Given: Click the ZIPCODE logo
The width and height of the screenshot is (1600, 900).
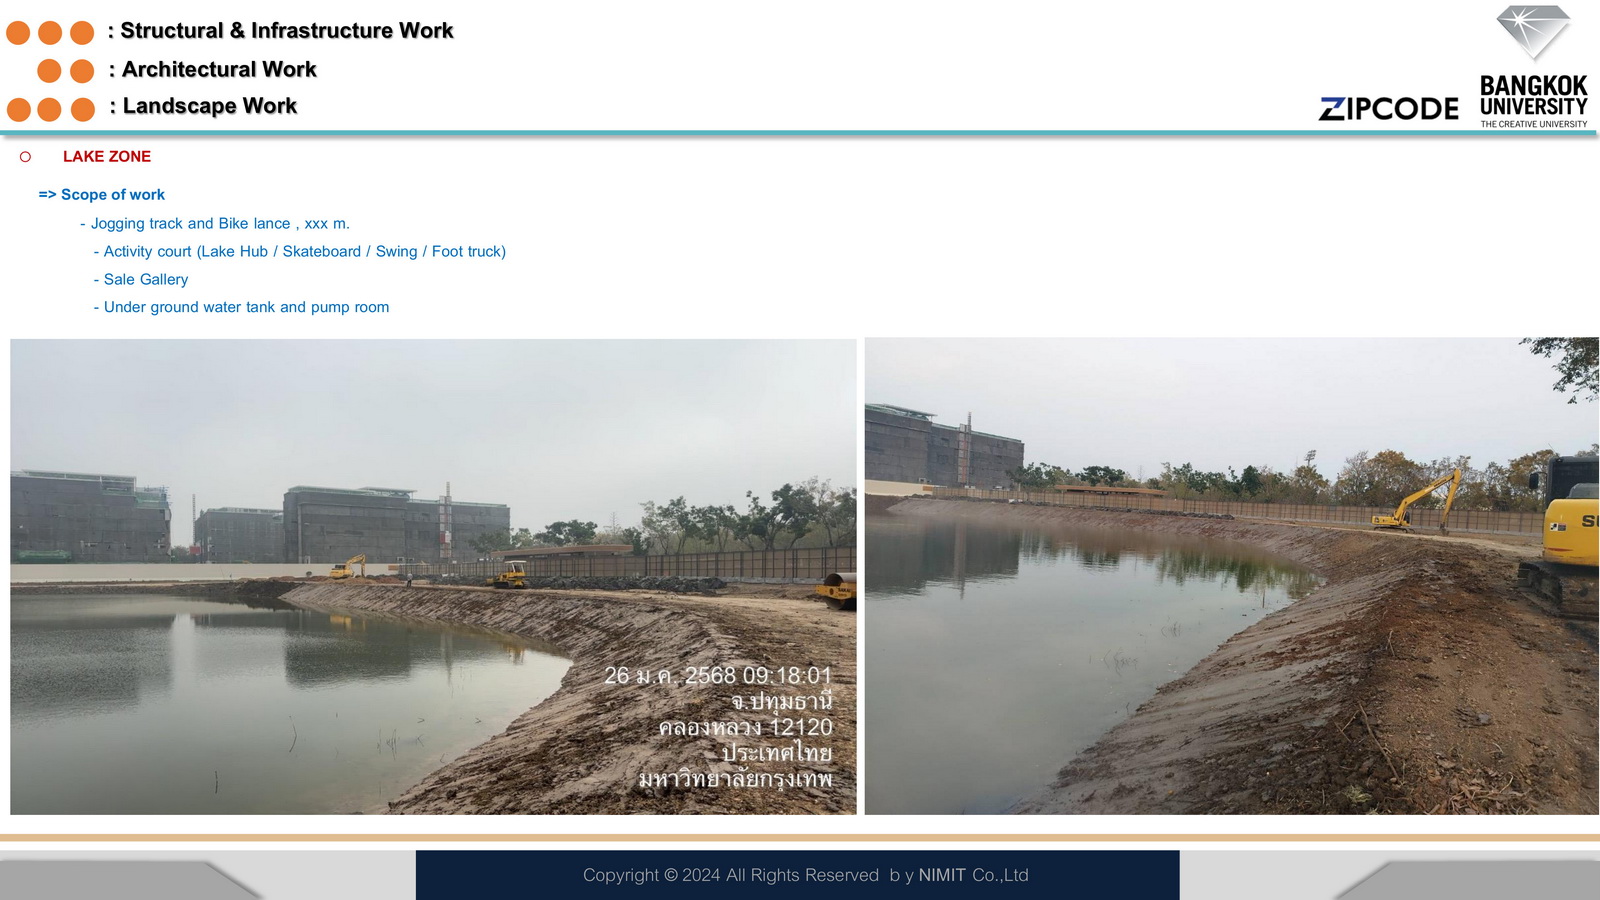Looking at the screenshot, I should click(x=1388, y=109).
